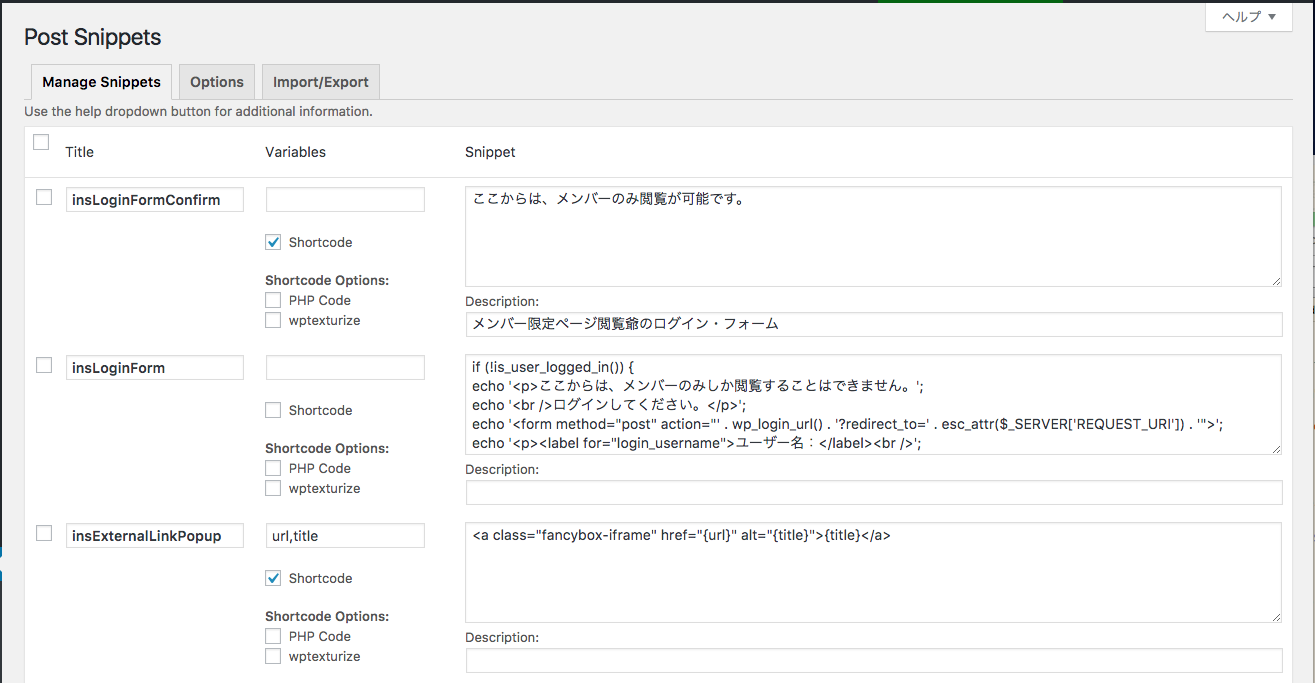Edit the insLoginForm title field

[x=155, y=368]
